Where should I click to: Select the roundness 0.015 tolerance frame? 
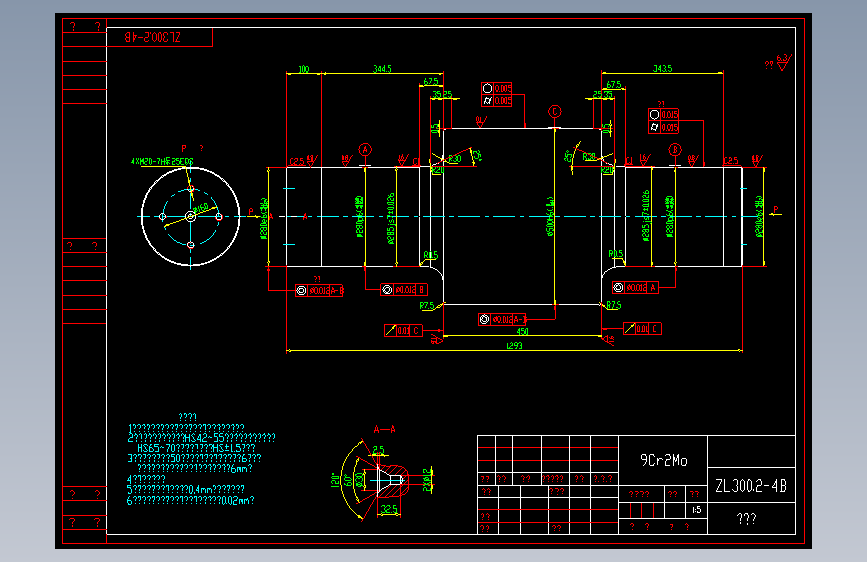[x=664, y=115]
